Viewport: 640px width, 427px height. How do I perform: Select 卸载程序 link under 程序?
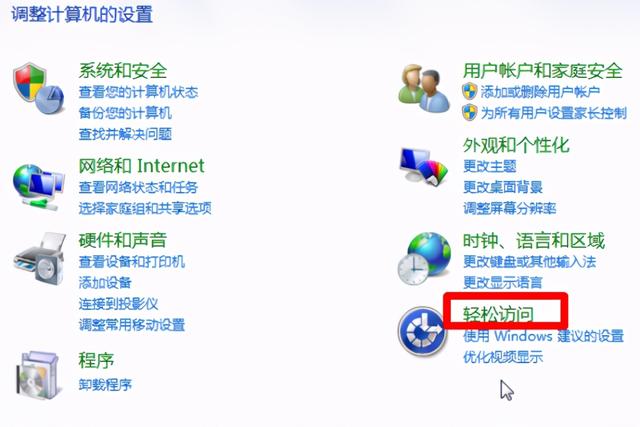[x=105, y=385]
